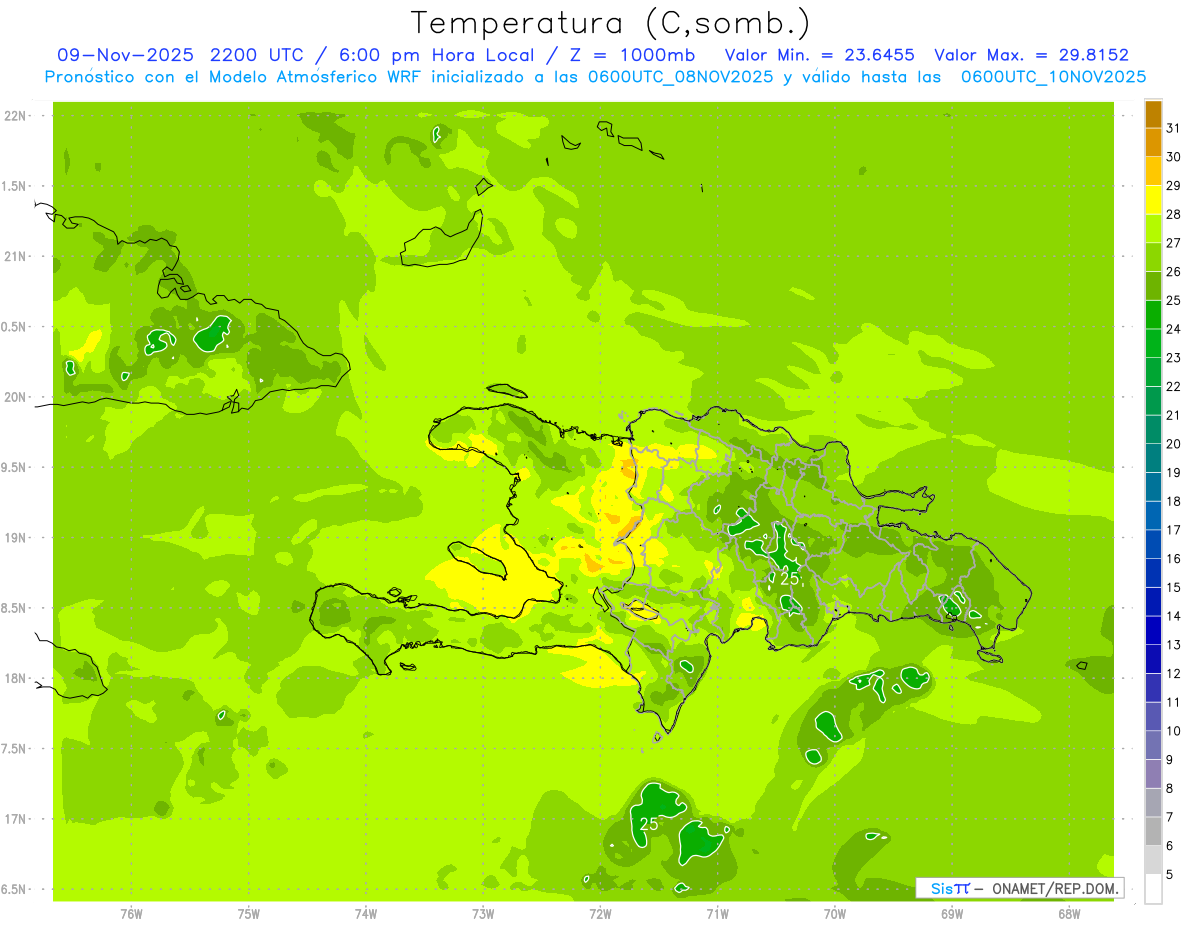This screenshot has width=1200, height=927.
Task: Click the title "Temperatura (C,somb.)"
Action: point(611,23)
